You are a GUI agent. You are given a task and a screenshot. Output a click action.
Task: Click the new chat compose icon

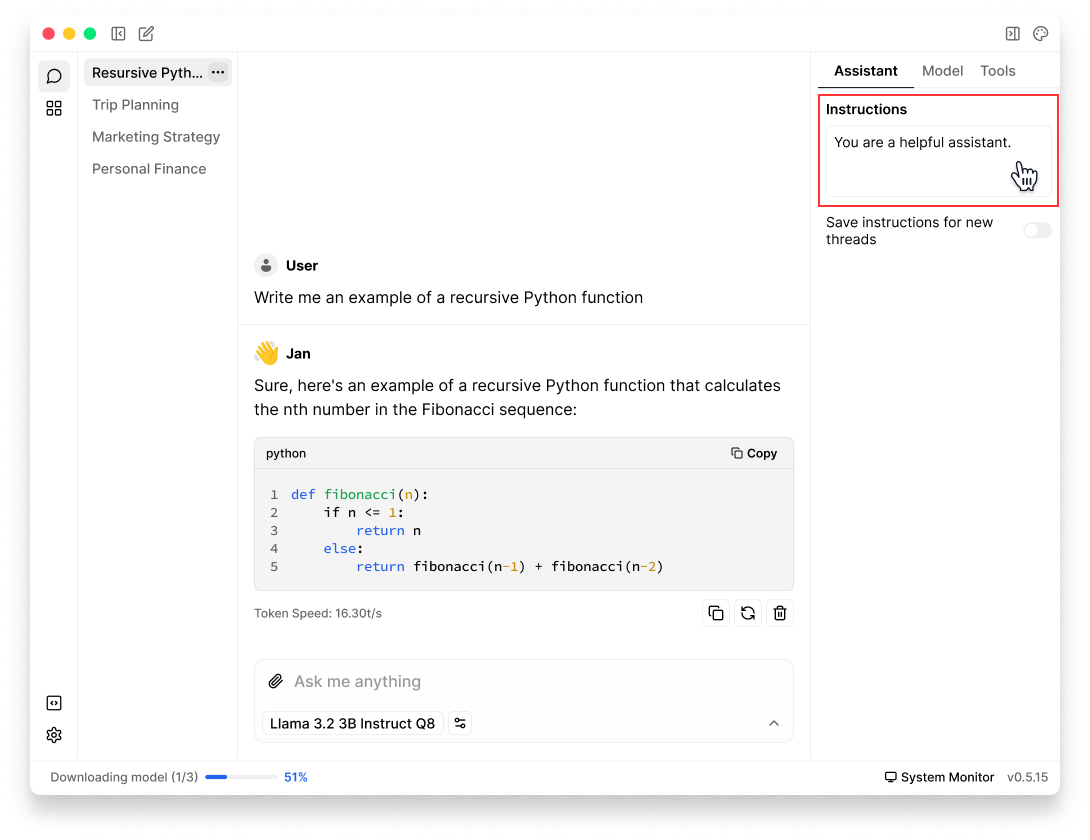point(146,34)
